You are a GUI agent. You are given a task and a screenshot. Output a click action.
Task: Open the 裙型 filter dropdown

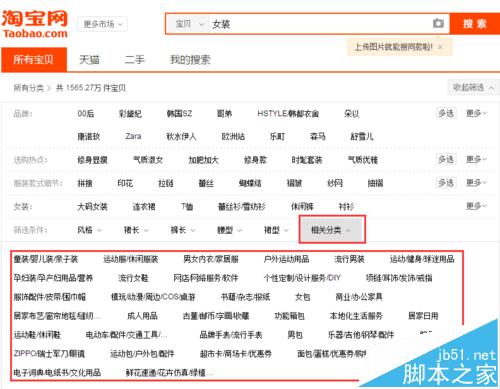coord(276,230)
